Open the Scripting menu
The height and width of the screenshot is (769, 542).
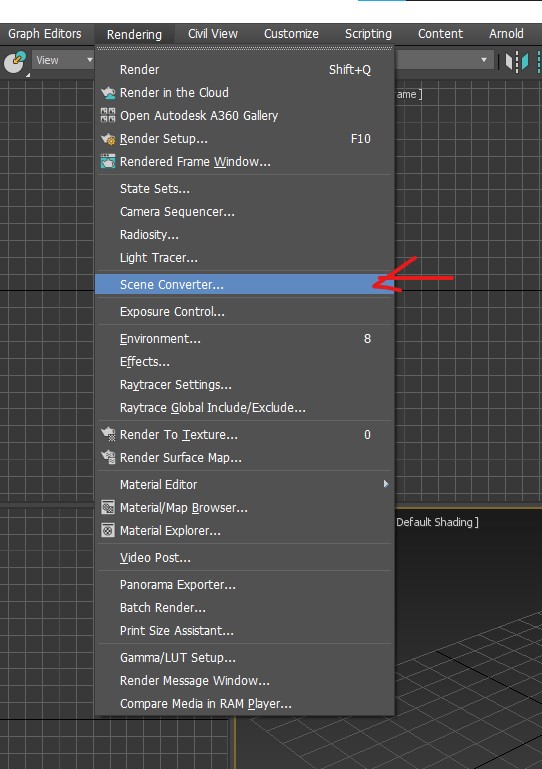[x=368, y=34]
